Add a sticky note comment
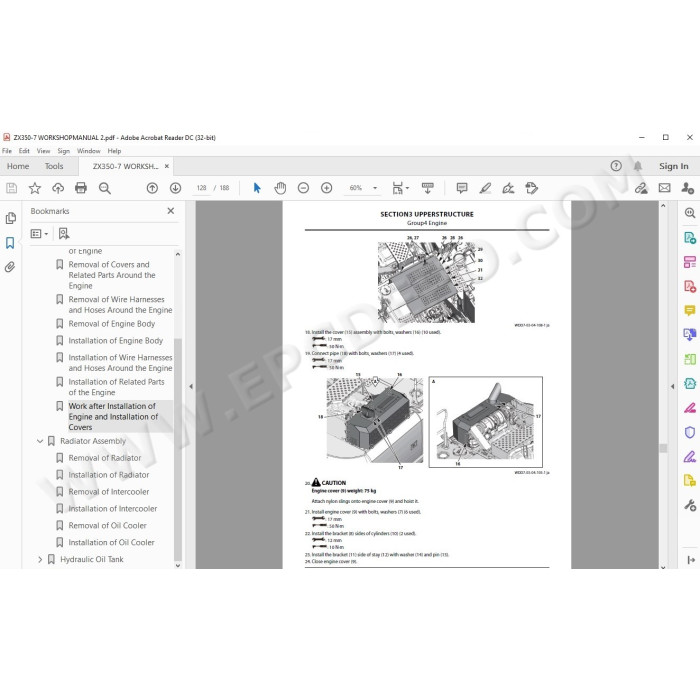 click(x=462, y=188)
